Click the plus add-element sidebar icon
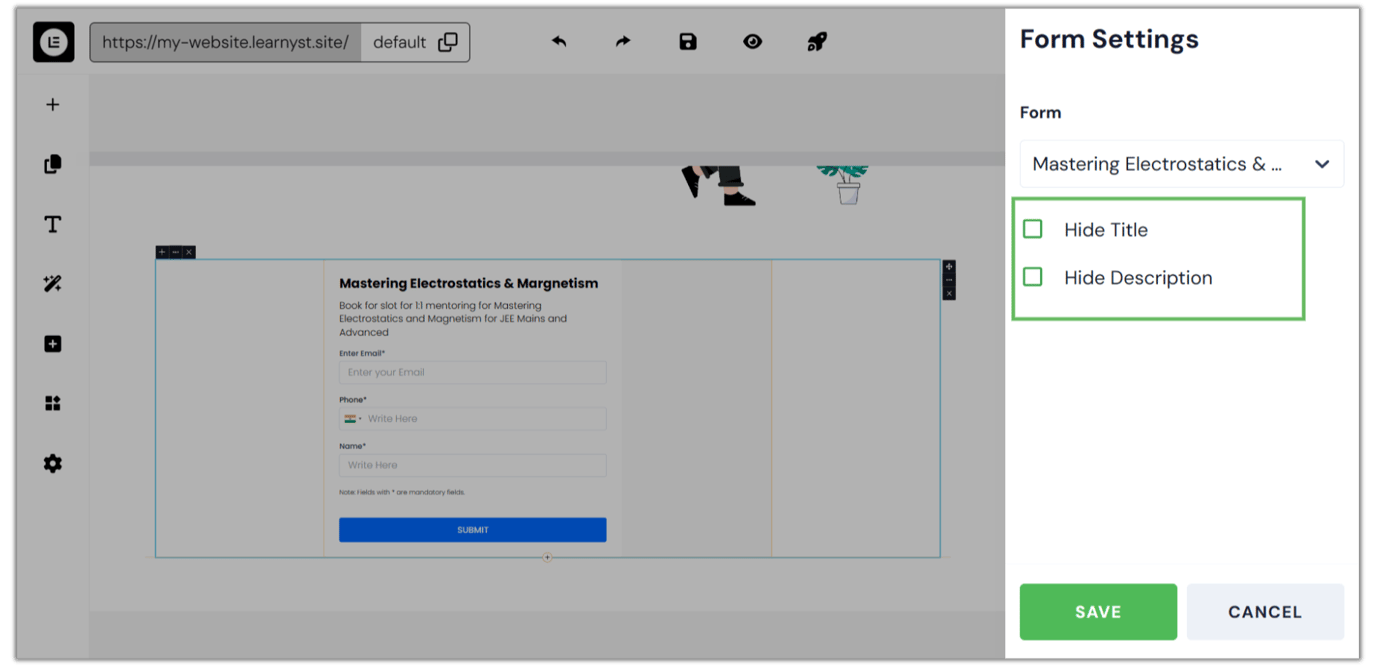The width and height of the screenshot is (1376, 667). pos(53,104)
